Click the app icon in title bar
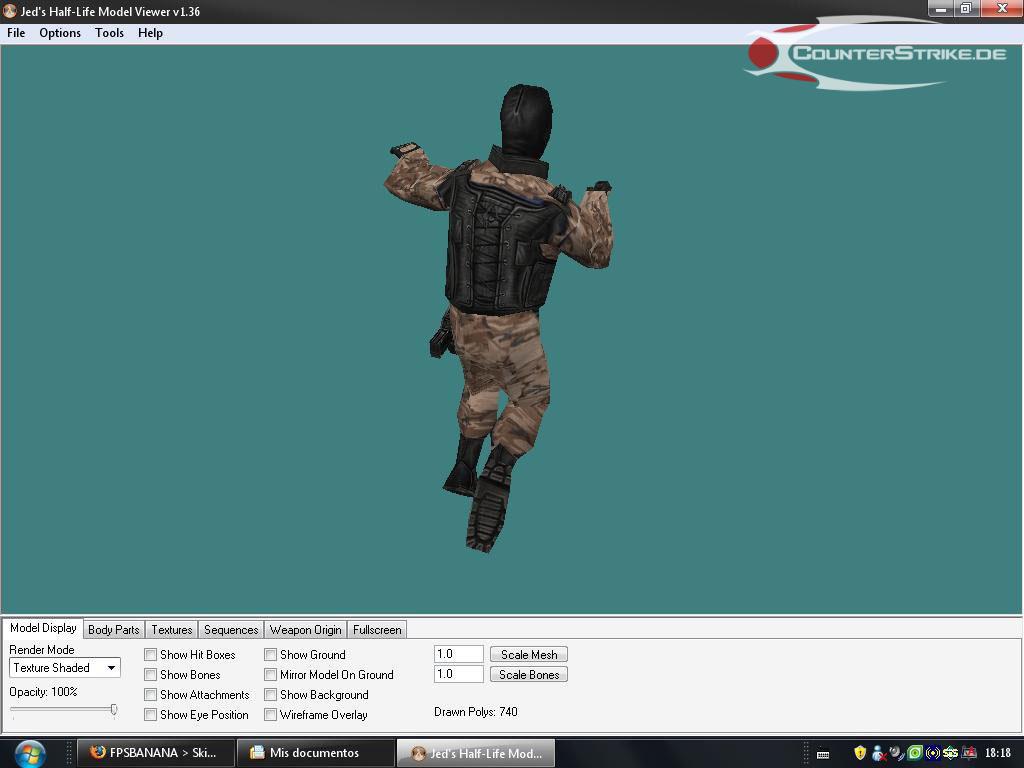This screenshot has width=1024, height=768. pyautogui.click(x=10, y=11)
